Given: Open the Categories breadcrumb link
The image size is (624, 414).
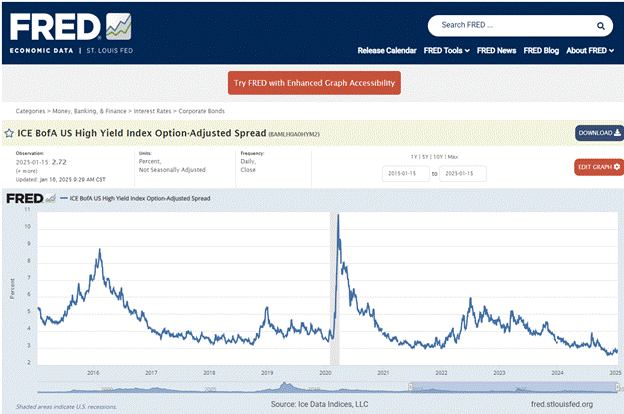Looking at the screenshot, I should [30, 111].
